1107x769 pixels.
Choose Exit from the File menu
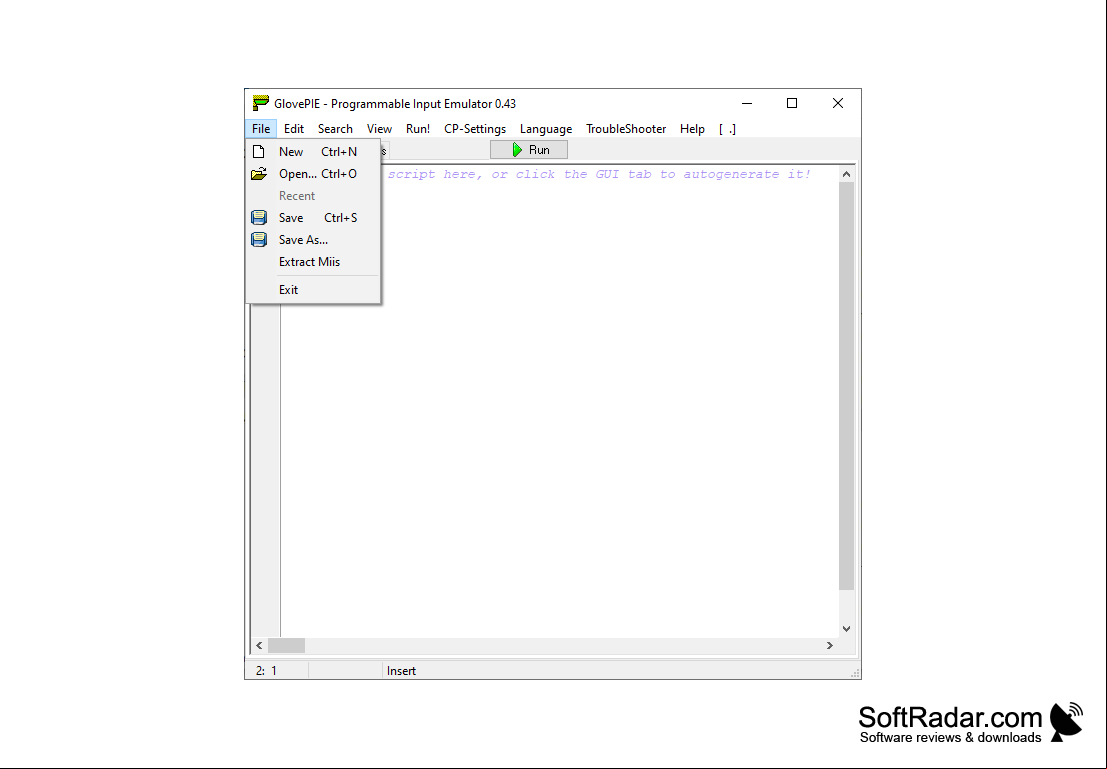click(x=313, y=290)
